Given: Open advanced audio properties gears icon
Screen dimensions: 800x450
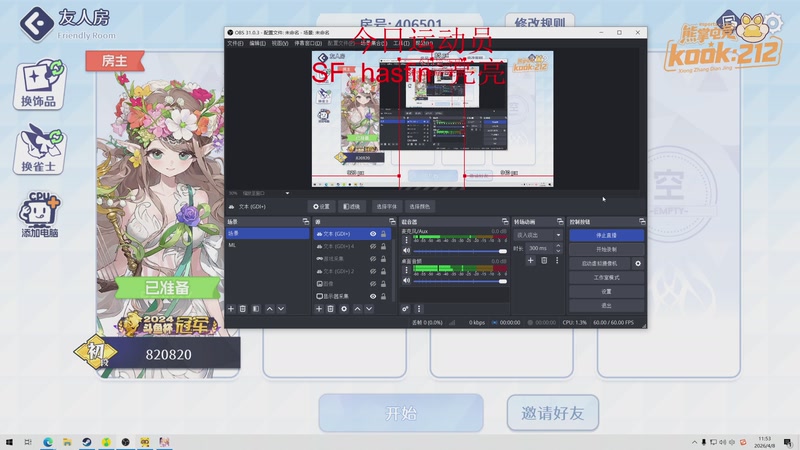Looking at the screenshot, I should coord(405,309).
